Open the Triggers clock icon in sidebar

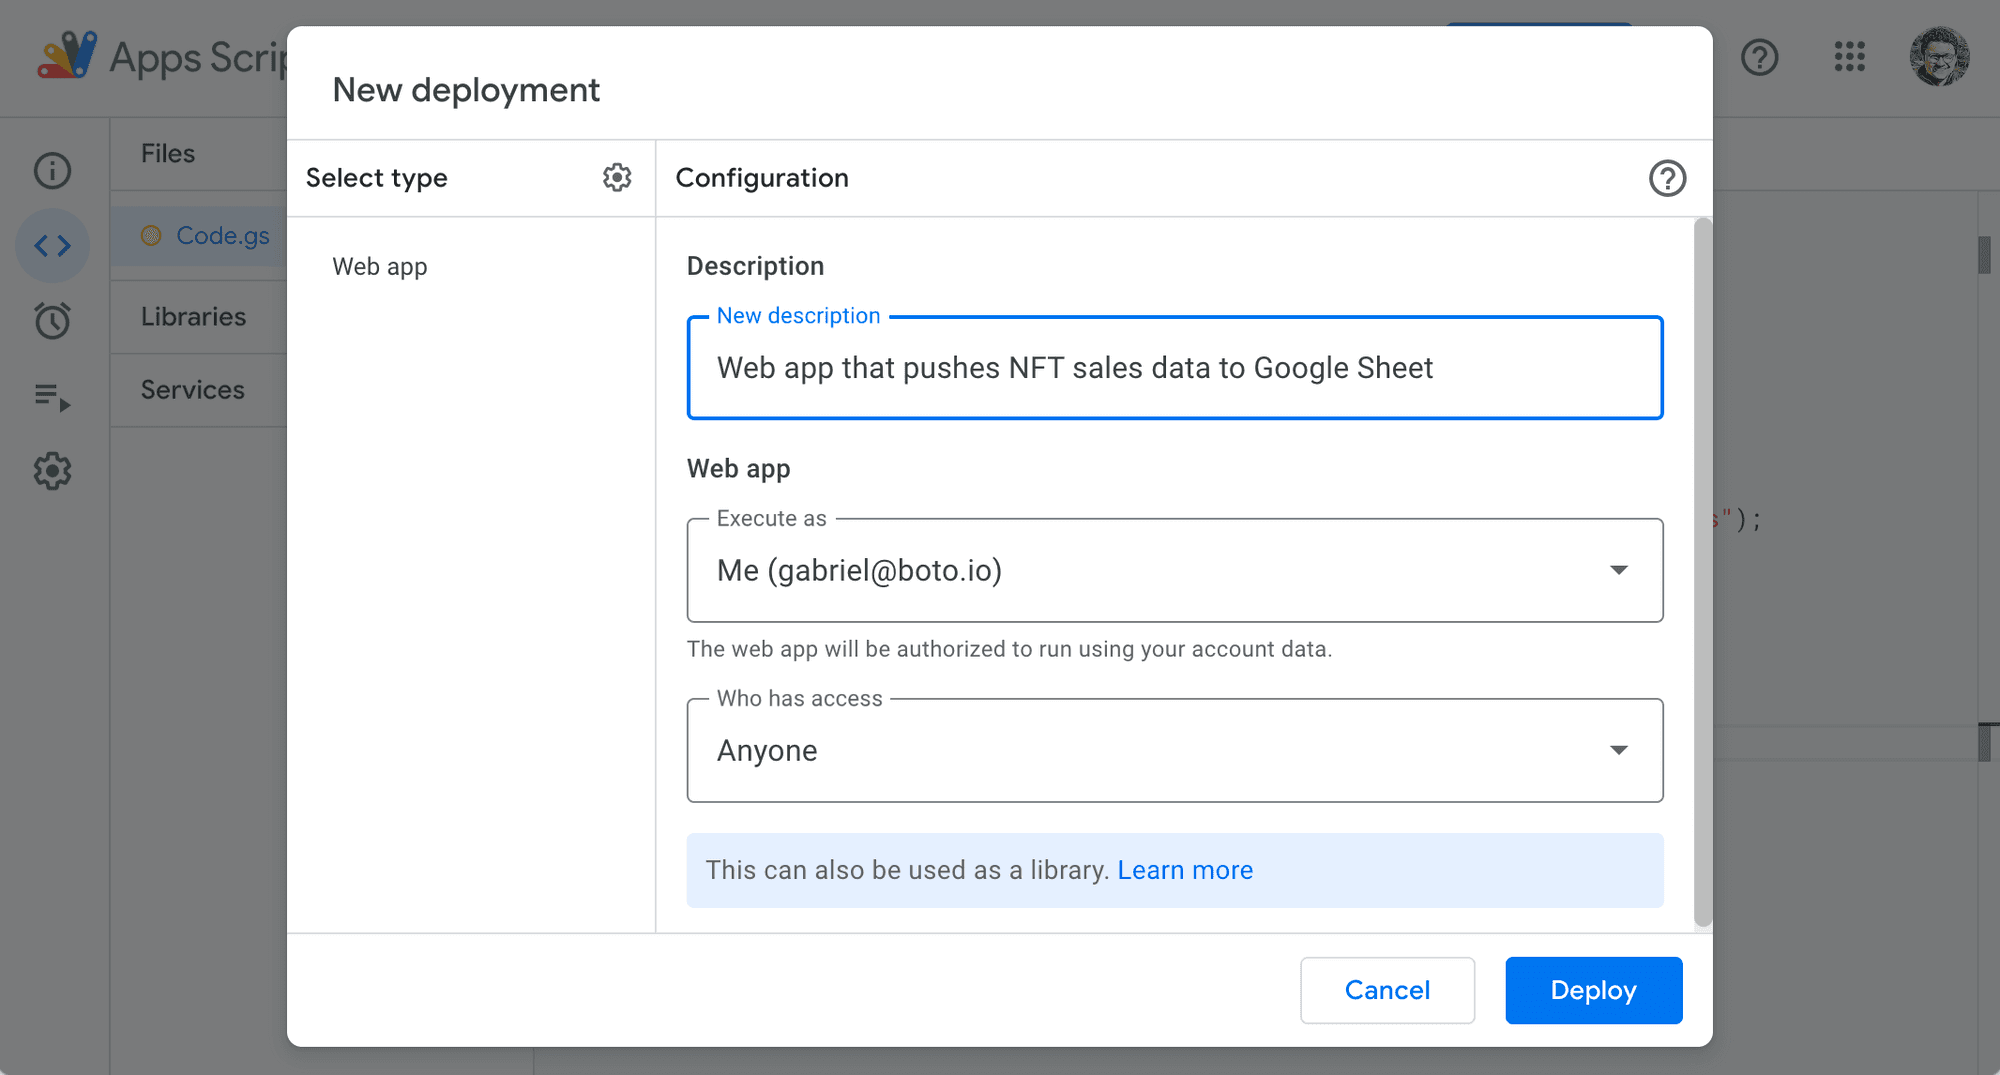[52, 320]
